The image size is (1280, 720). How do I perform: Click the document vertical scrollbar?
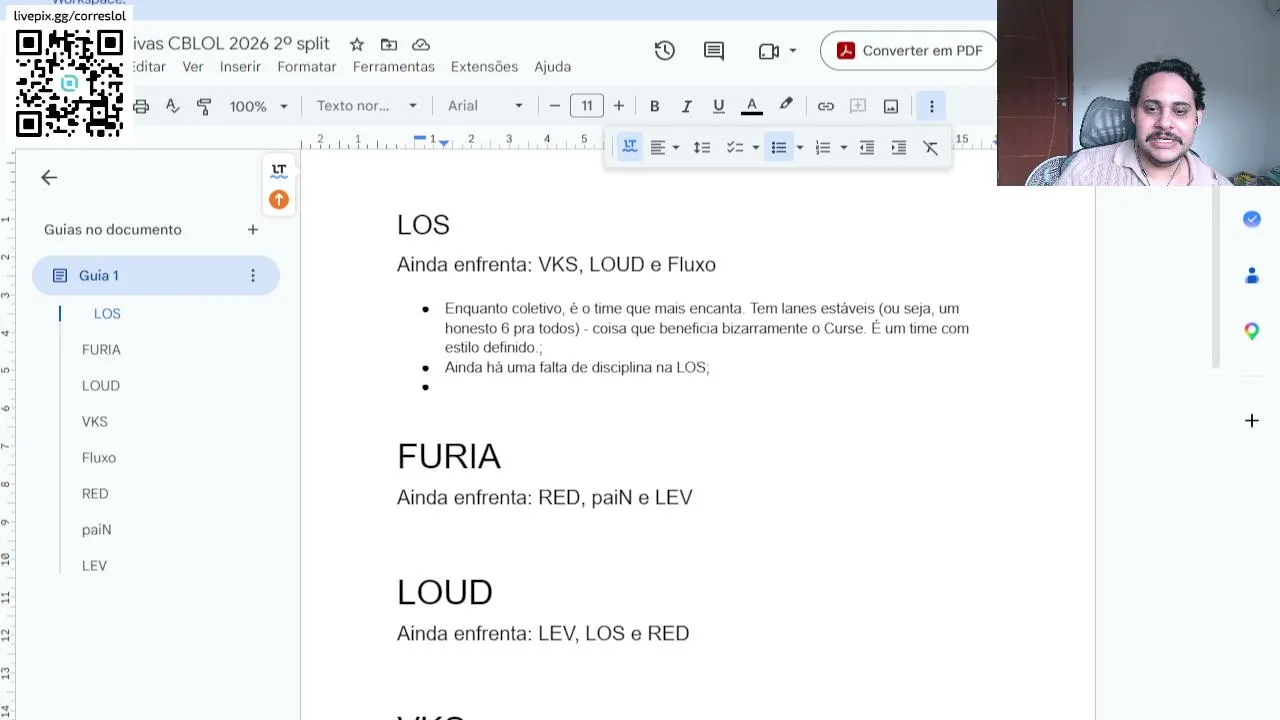[1216, 277]
